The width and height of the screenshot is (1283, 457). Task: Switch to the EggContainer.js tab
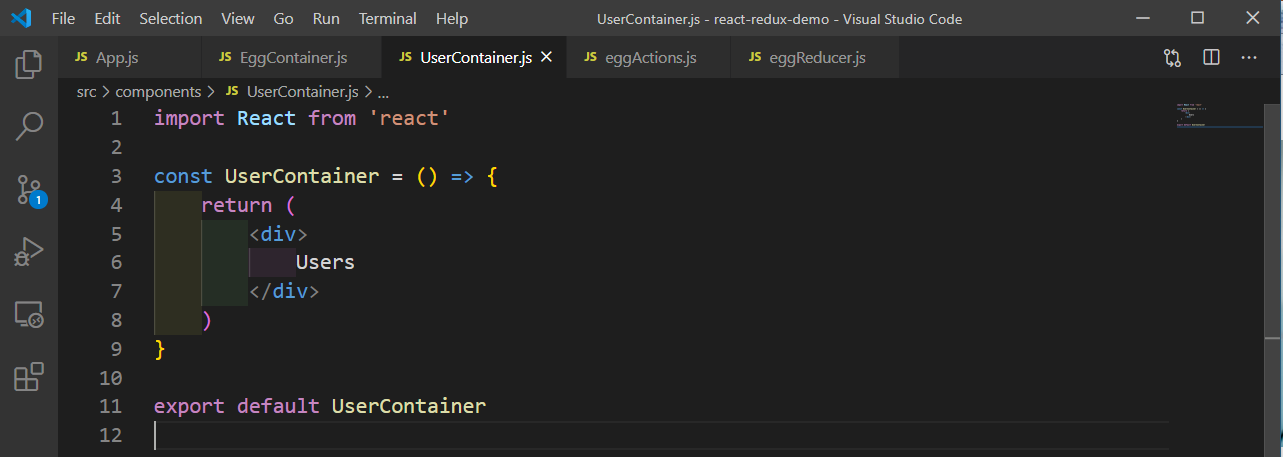point(291,58)
